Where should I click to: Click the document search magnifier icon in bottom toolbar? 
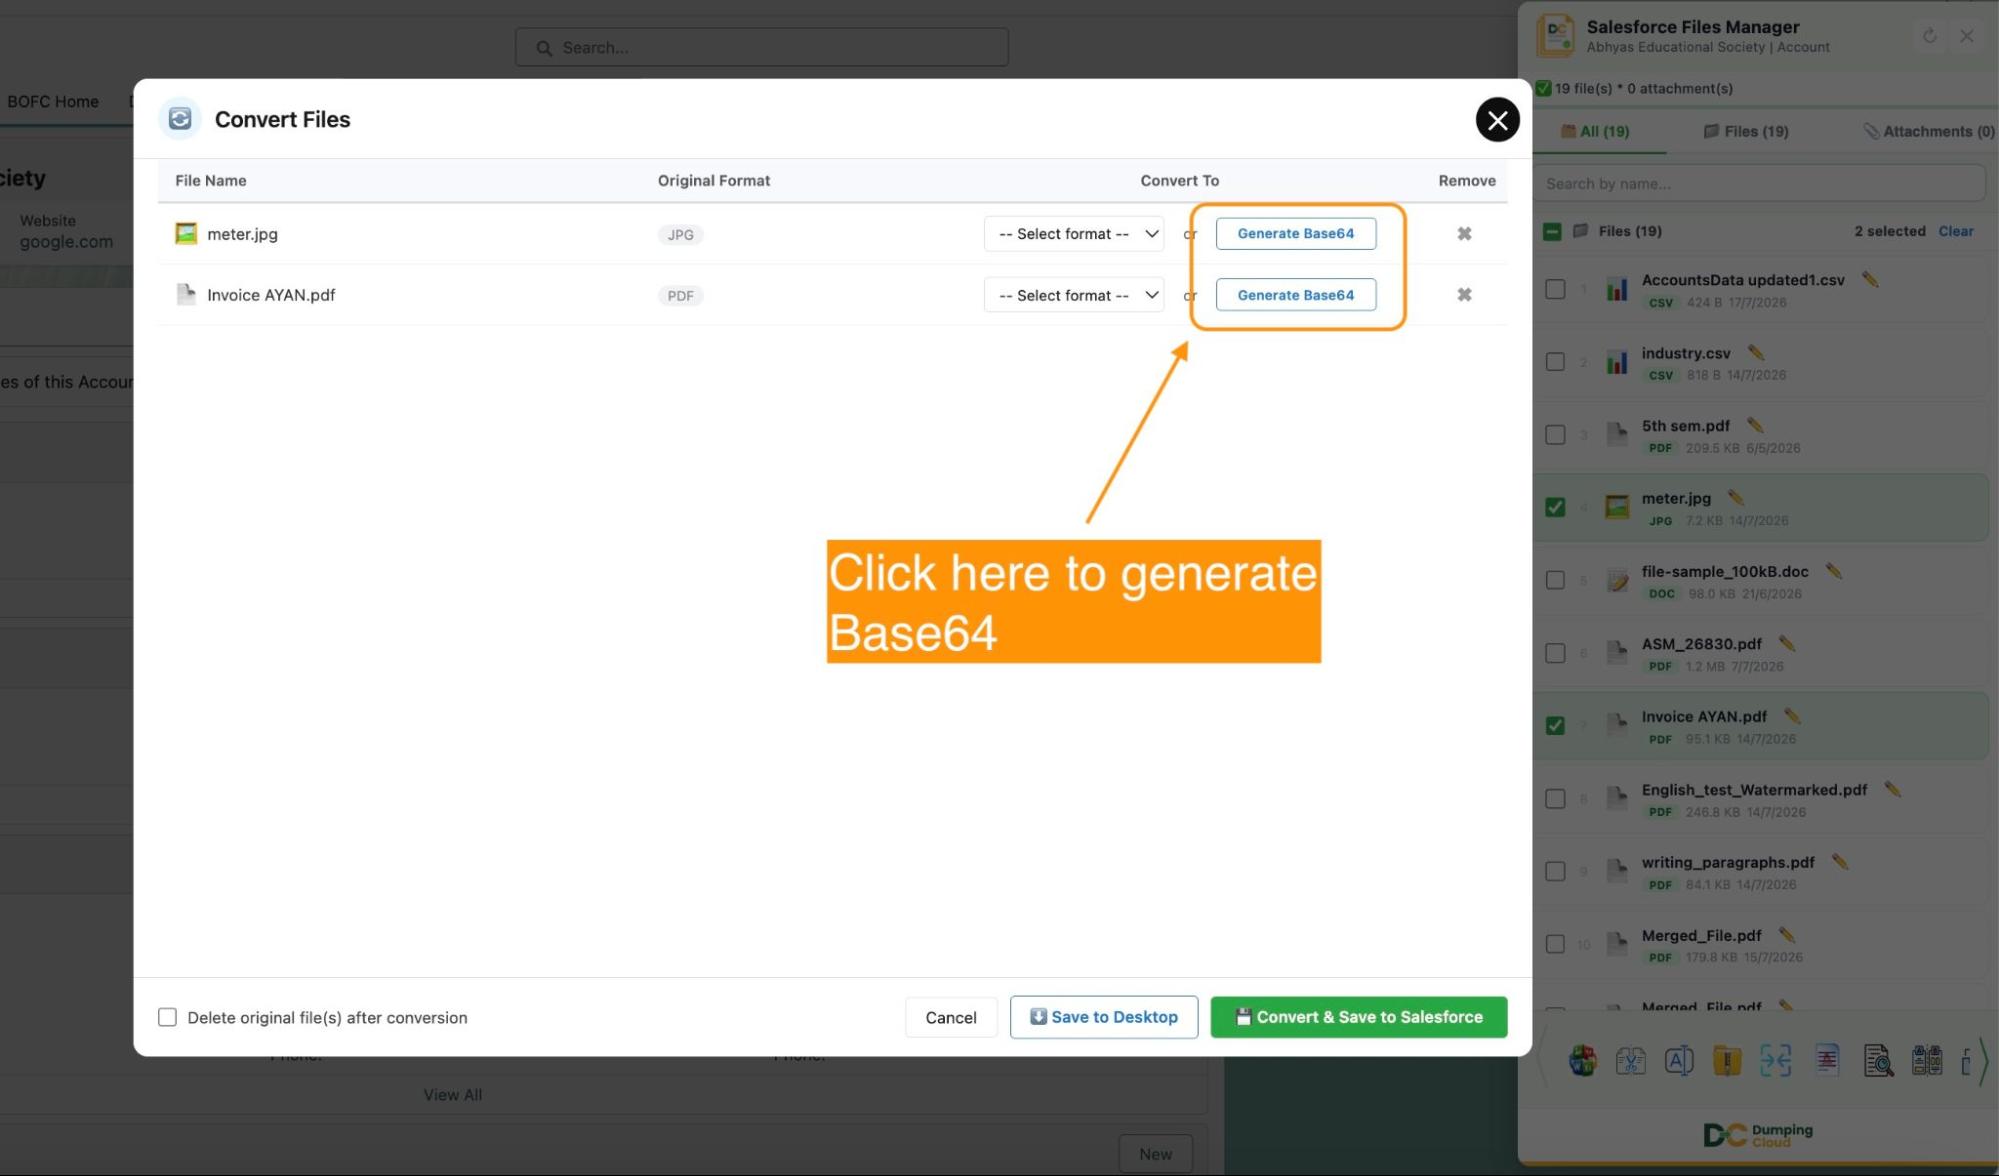tap(1878, 1060)
